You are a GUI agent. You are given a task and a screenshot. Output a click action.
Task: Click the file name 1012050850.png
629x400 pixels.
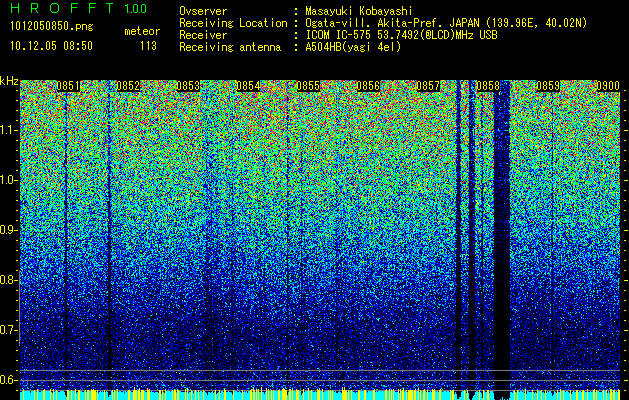(52, 27)
